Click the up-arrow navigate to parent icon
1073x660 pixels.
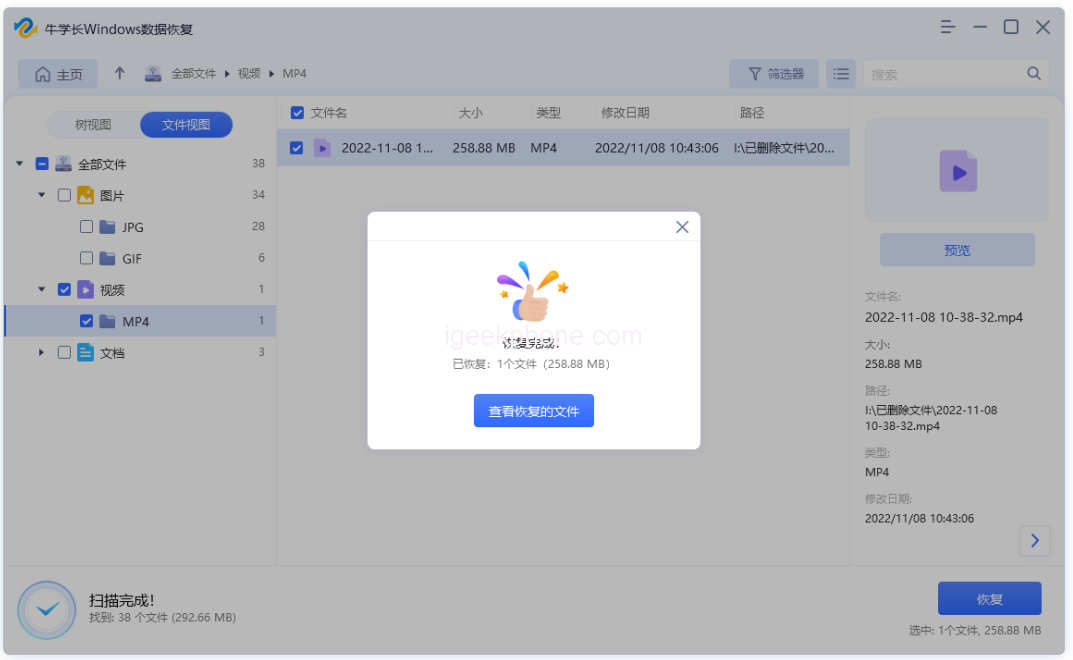click(120, 74)
